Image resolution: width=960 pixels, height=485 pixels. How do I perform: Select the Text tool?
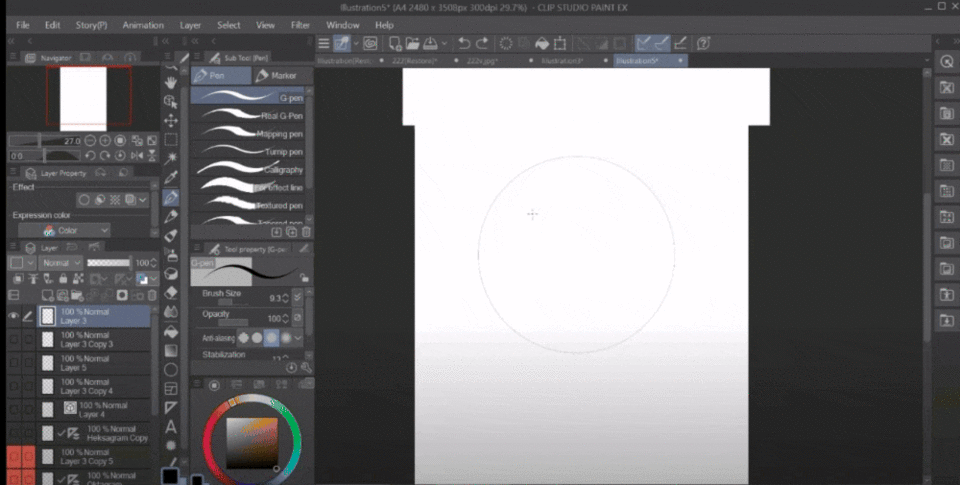(171, 427)
